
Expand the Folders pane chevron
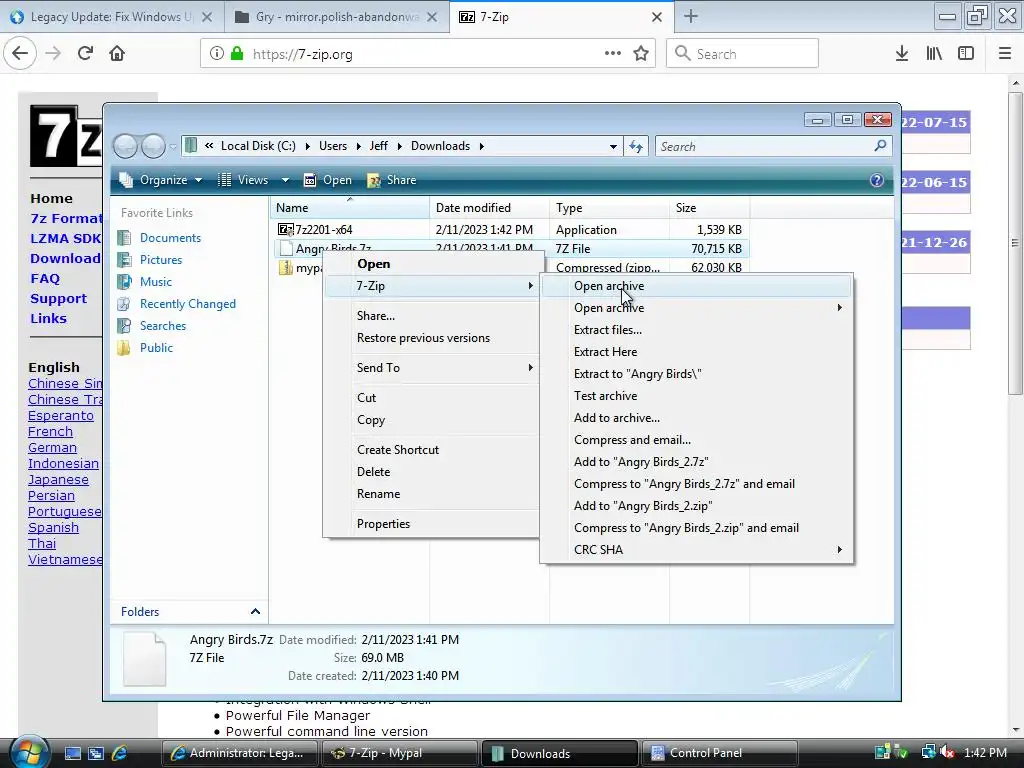(x=255, y=611)
